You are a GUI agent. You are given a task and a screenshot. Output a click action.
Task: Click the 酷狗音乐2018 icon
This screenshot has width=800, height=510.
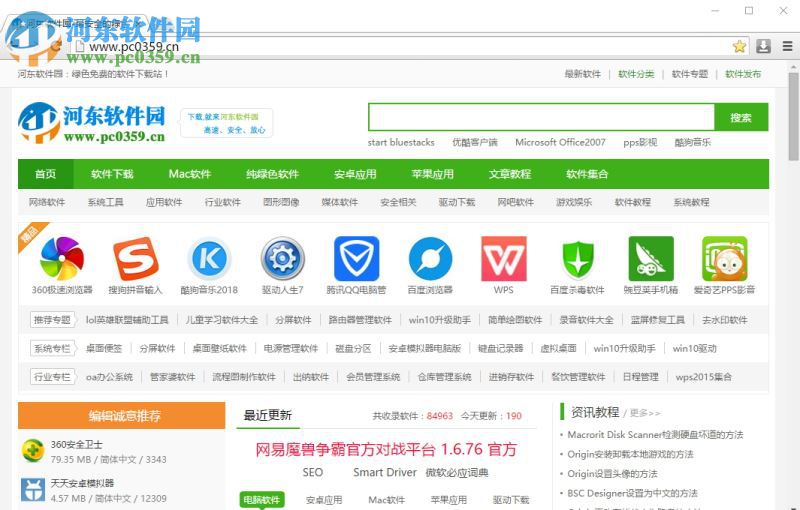coord(209,259)
